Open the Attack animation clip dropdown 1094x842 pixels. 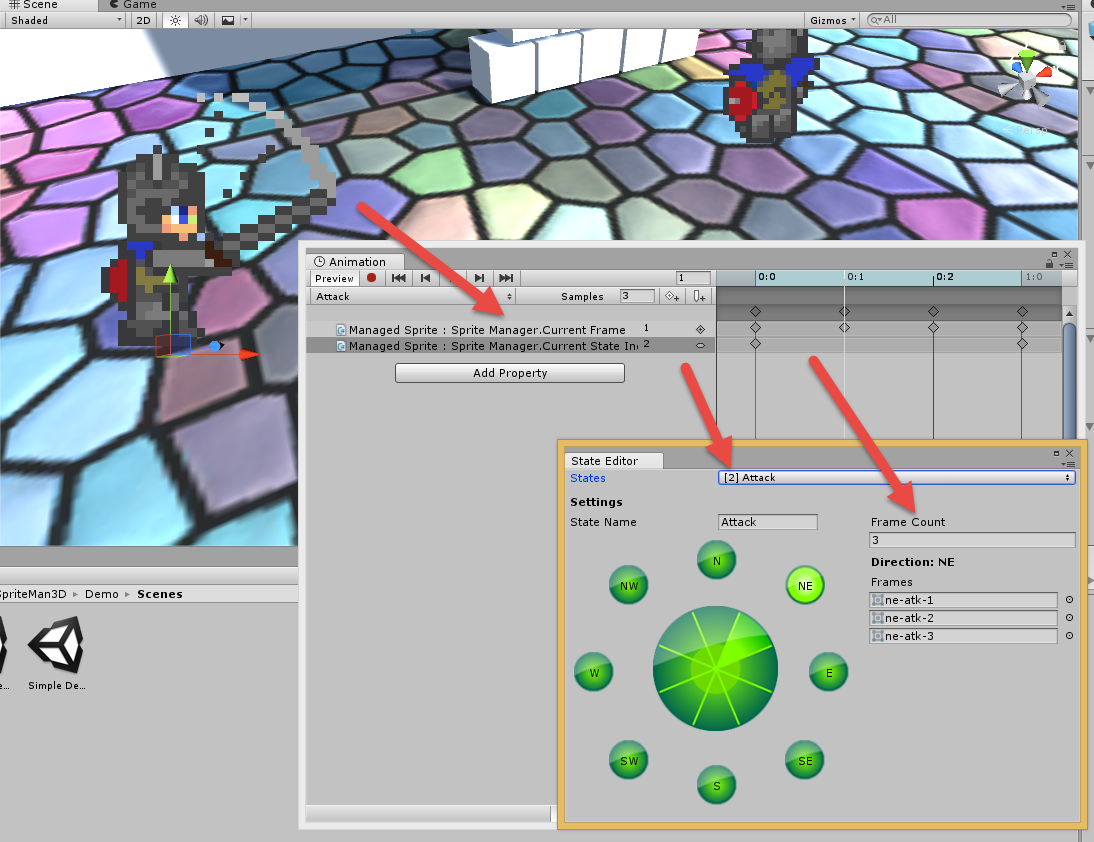point(413,297)
